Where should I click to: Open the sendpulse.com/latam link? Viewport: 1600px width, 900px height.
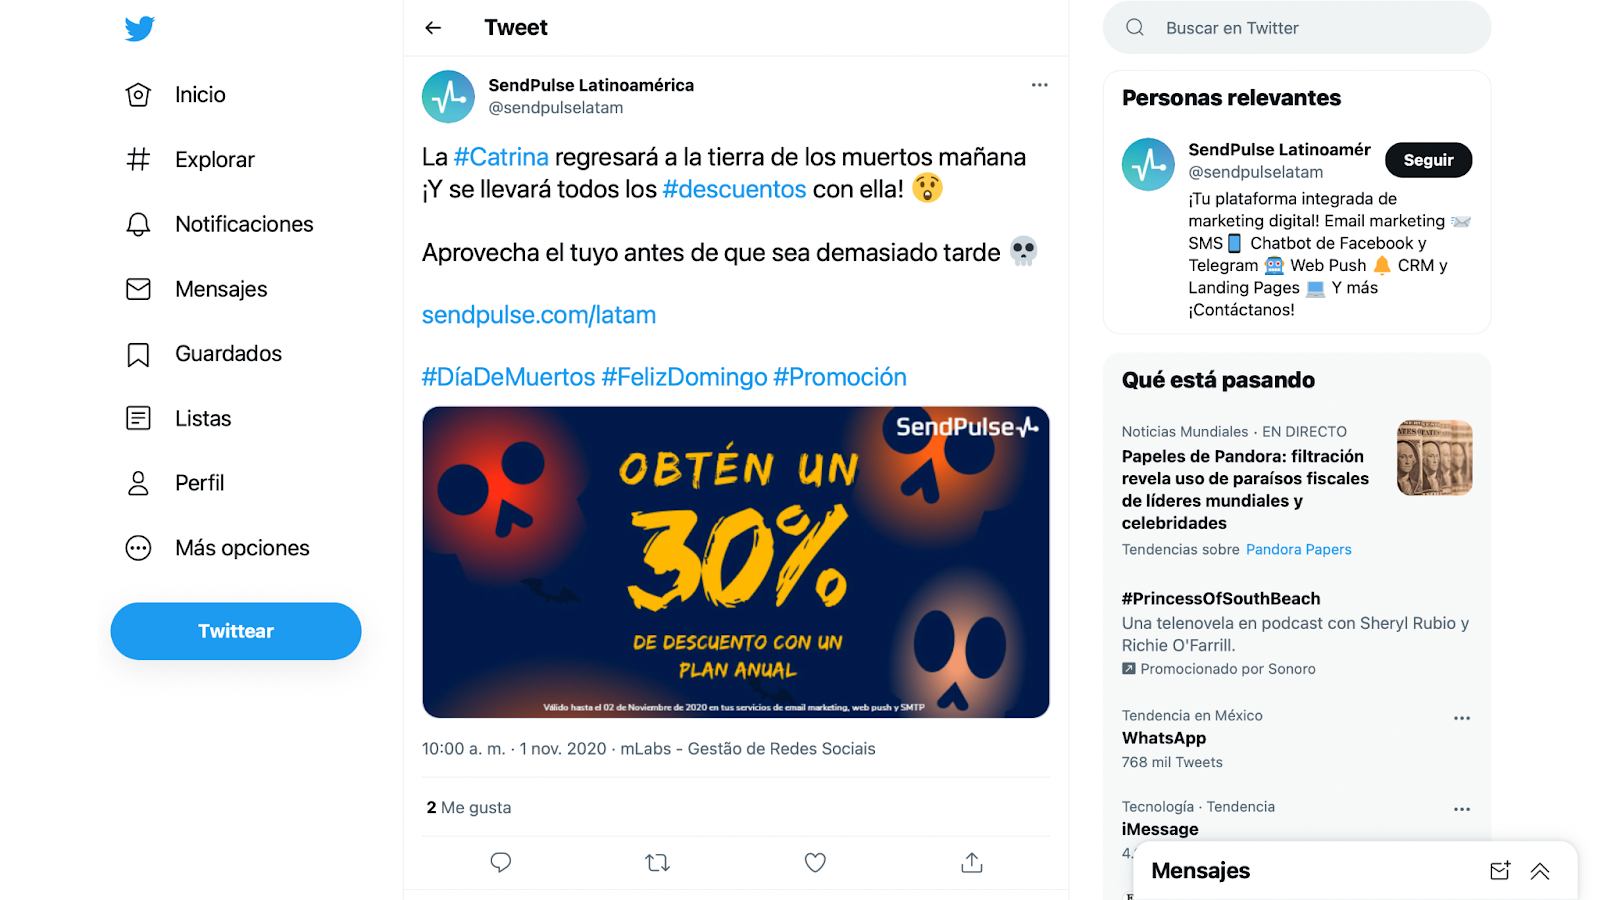point(539,315)
